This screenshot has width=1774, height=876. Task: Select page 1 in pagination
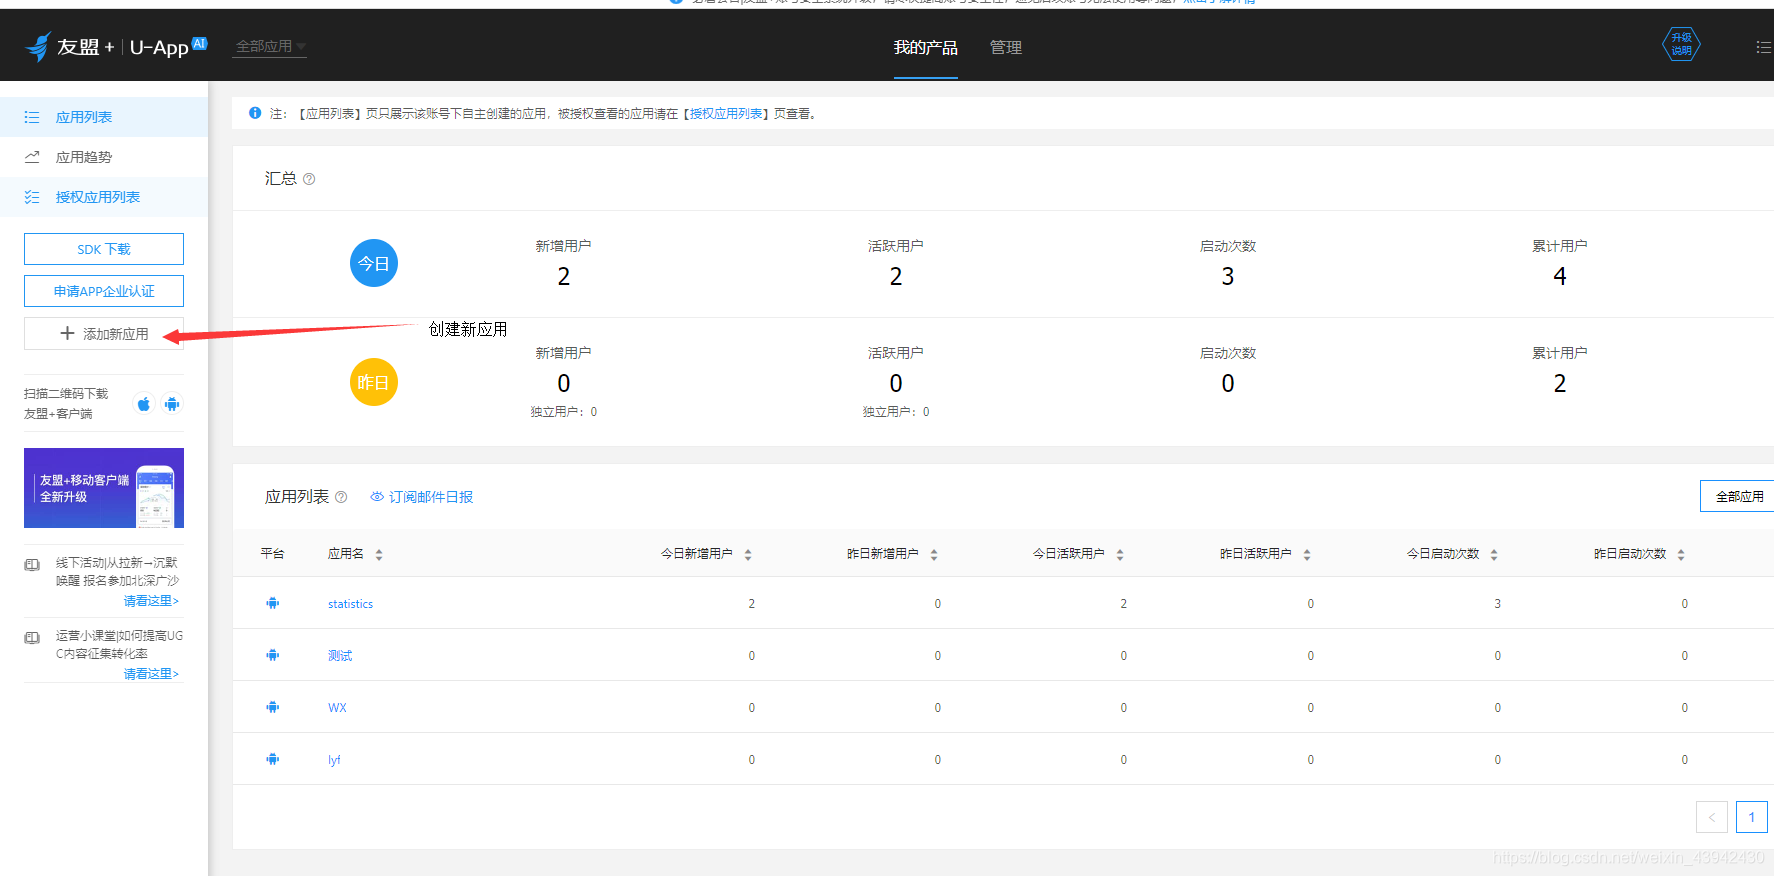tap(1752, 817)
